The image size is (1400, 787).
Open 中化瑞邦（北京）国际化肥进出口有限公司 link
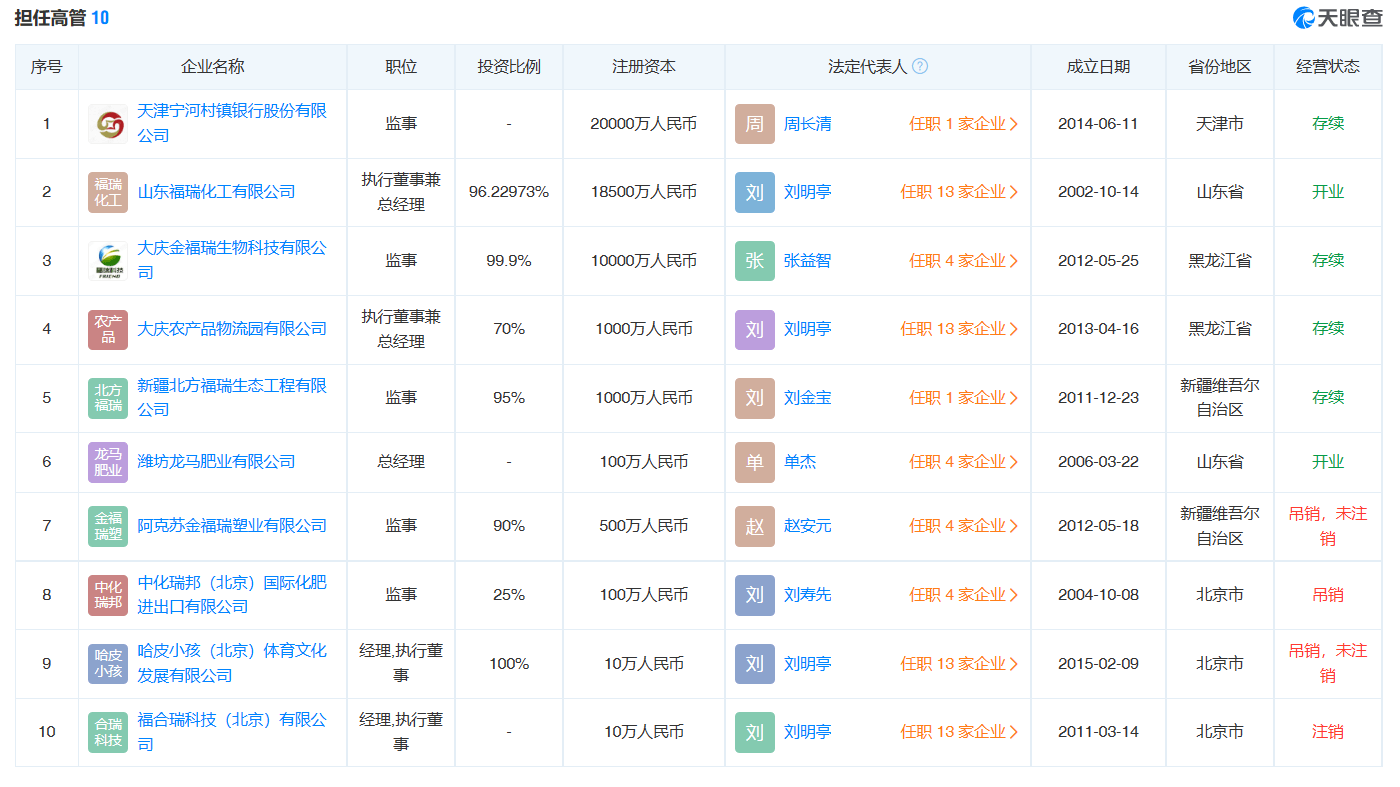click(x=232, y=595)
